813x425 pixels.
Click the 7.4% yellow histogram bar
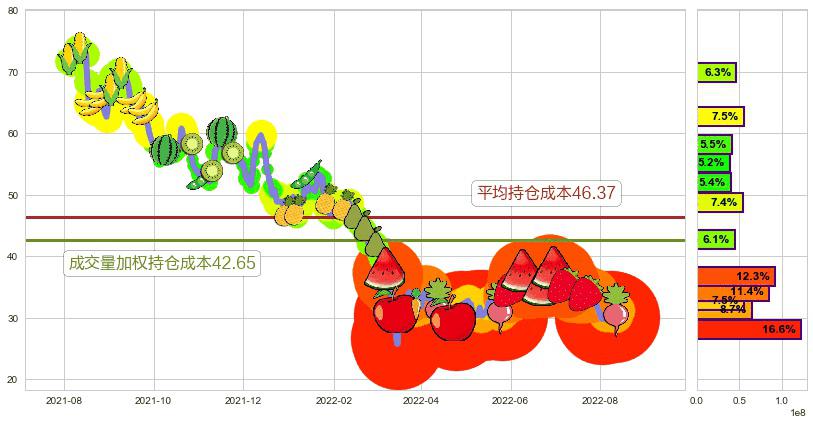(x=720, y=203)
